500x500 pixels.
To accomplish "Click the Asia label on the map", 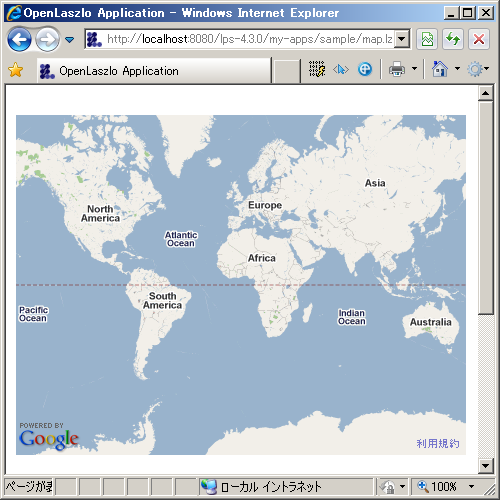I will point(375,183).
